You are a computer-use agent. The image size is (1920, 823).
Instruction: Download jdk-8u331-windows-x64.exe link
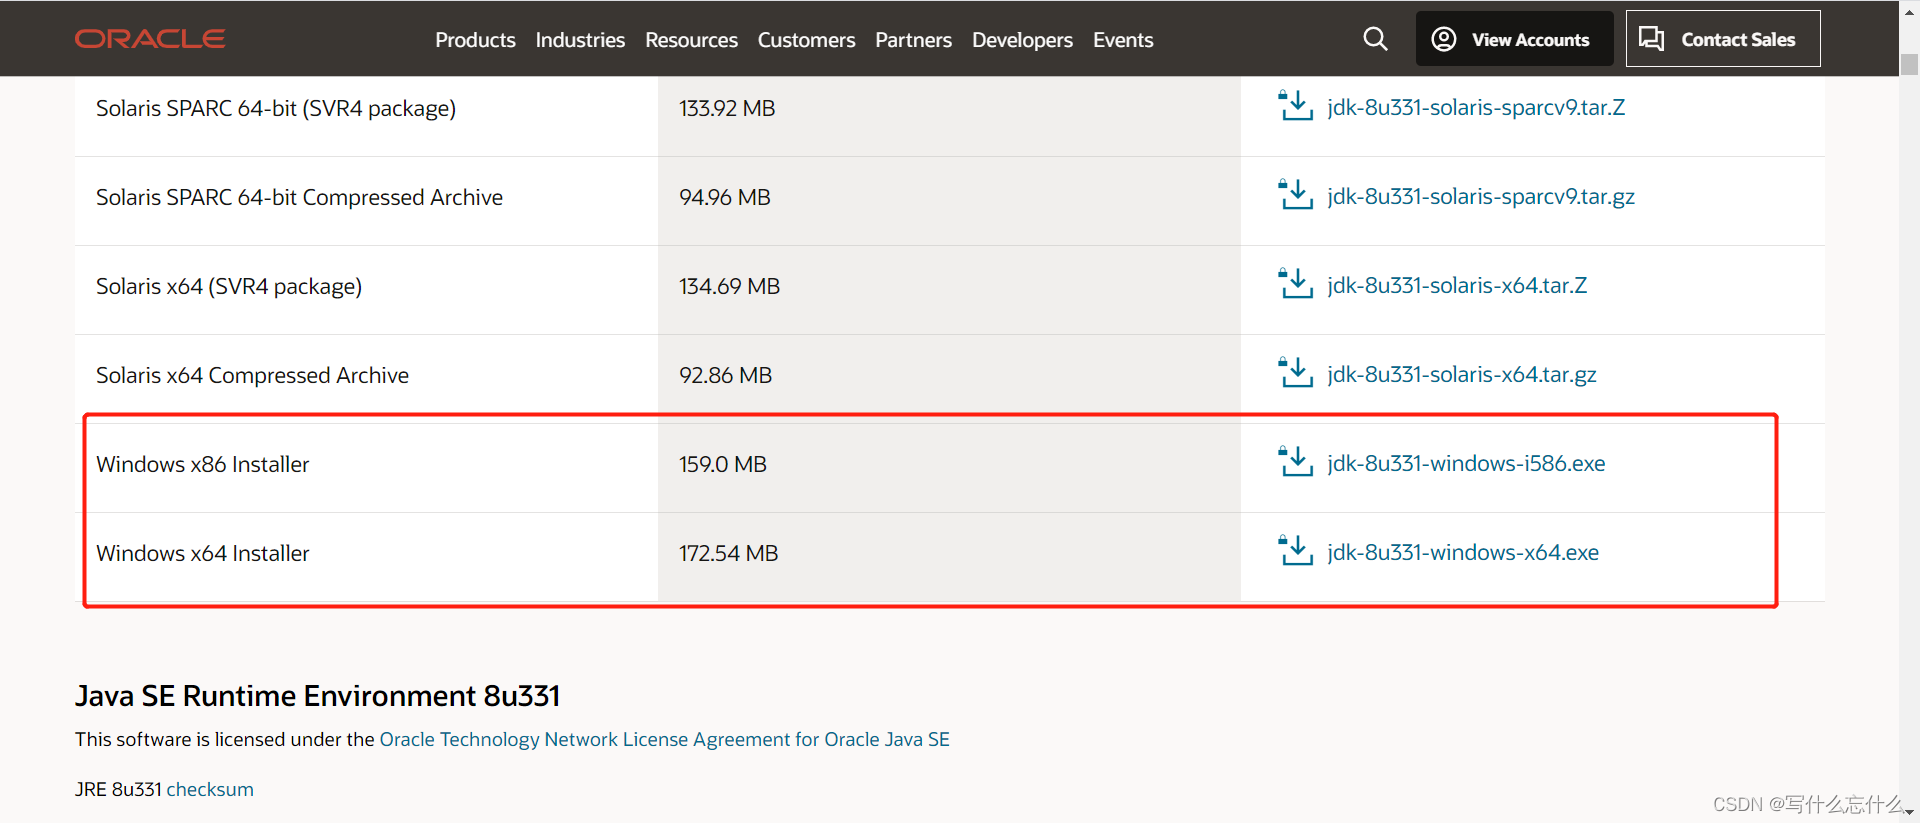point(1463,552)
